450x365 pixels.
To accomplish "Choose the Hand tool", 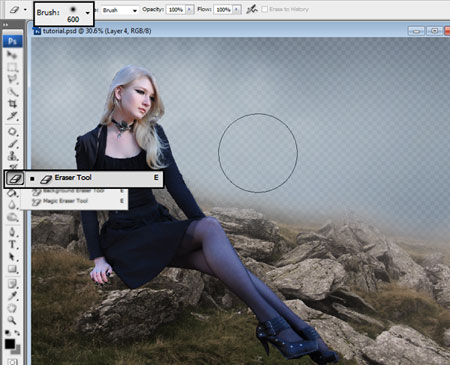I will [x=12, y=308].
